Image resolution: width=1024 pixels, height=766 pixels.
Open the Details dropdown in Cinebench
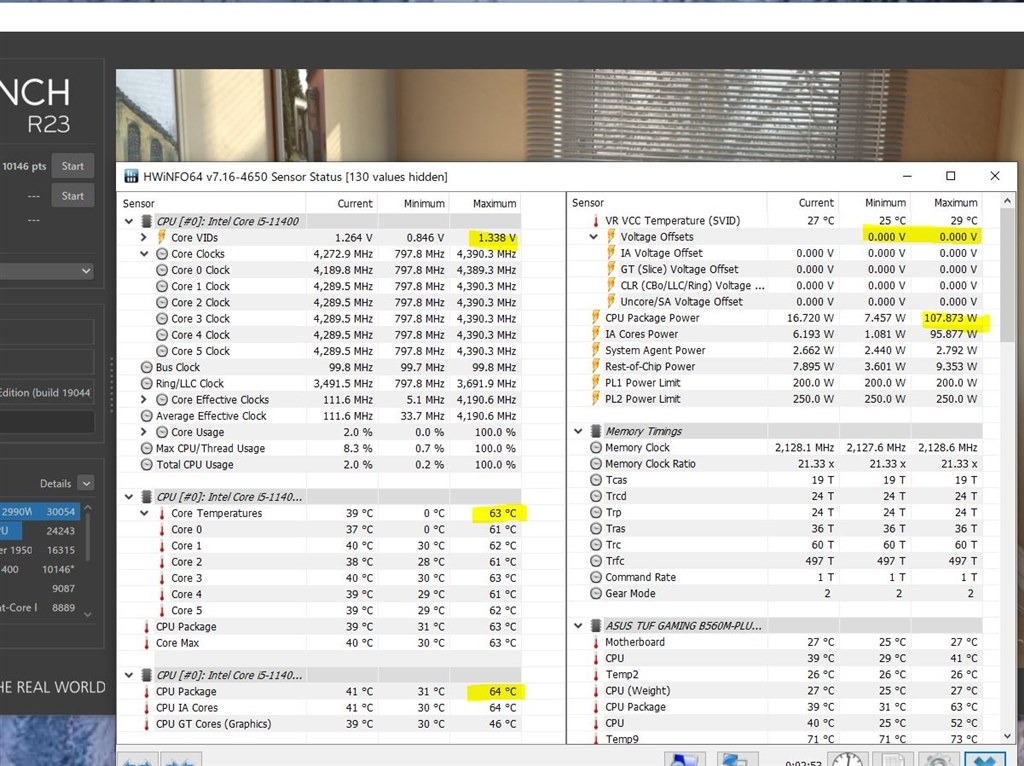[86, 483]
